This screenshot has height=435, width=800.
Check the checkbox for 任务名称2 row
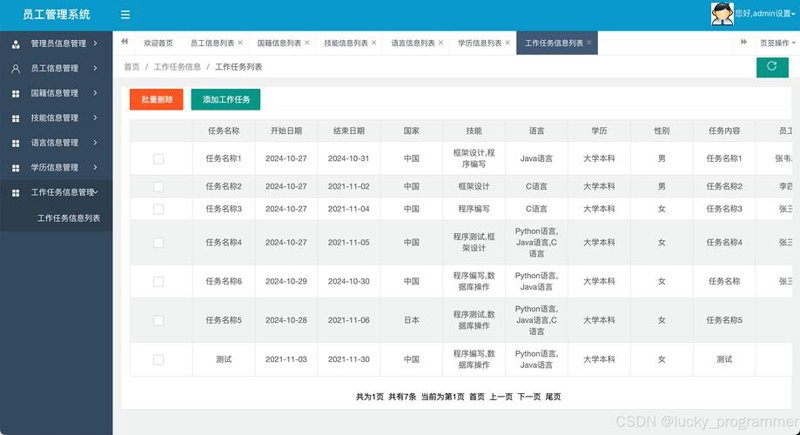click(x=159, y=187)
